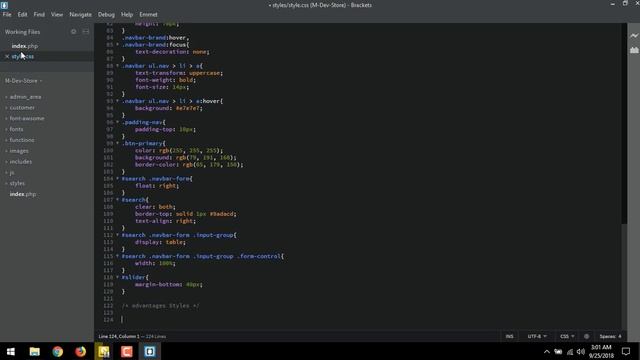Click the vertical editor scrollbar thumb
This screenshot has height=360, width=640.
click(624, 123)
